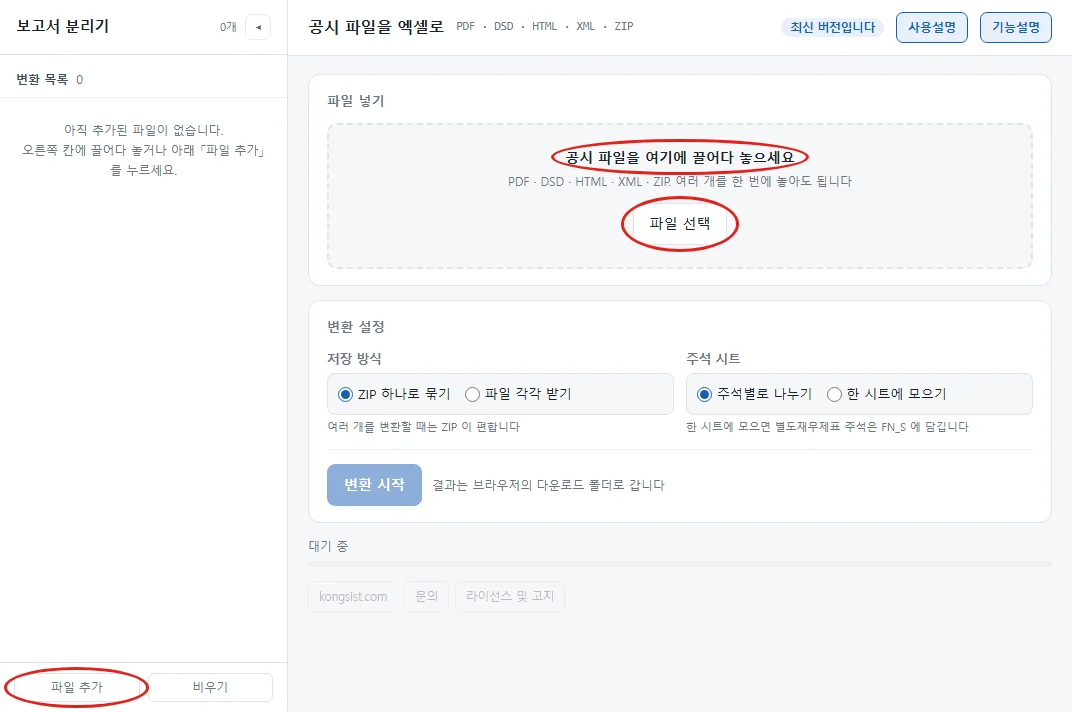This screenshot has width=1072, height=712.
Task: Open the 기능설명 page
Action: pos(1016,27)
